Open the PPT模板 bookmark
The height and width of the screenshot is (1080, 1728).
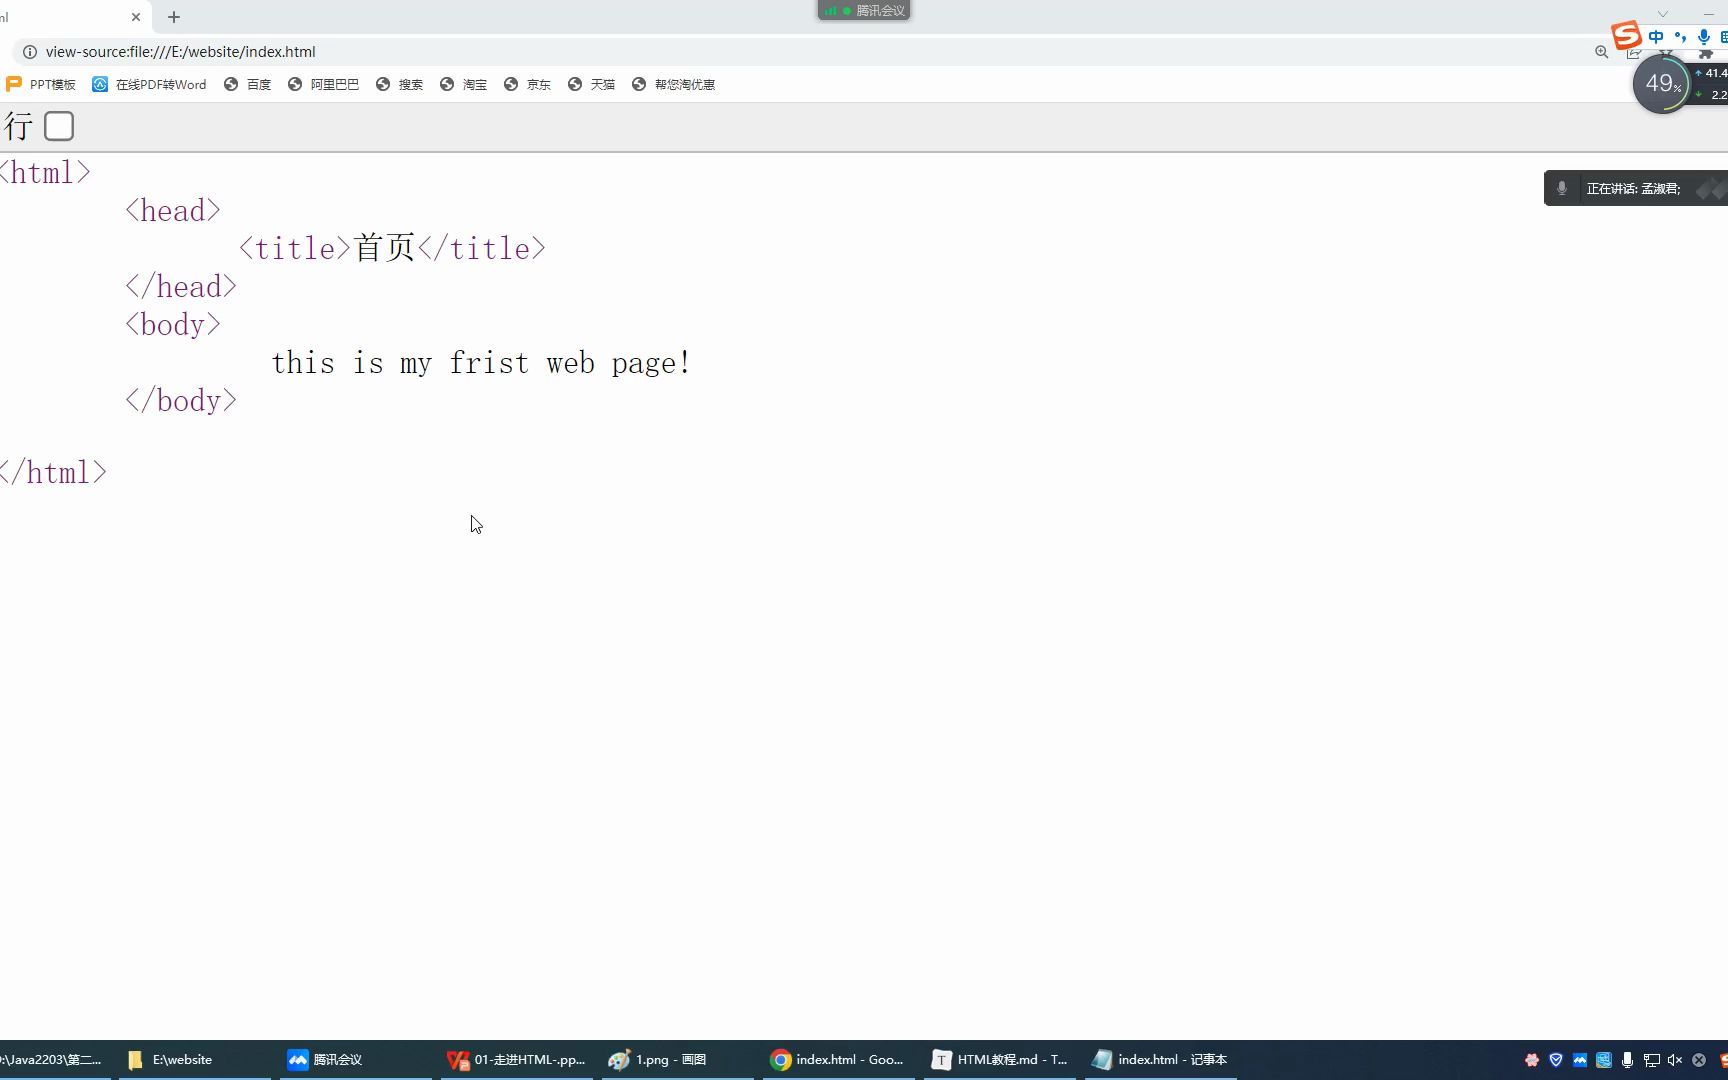tap(41, 85)
